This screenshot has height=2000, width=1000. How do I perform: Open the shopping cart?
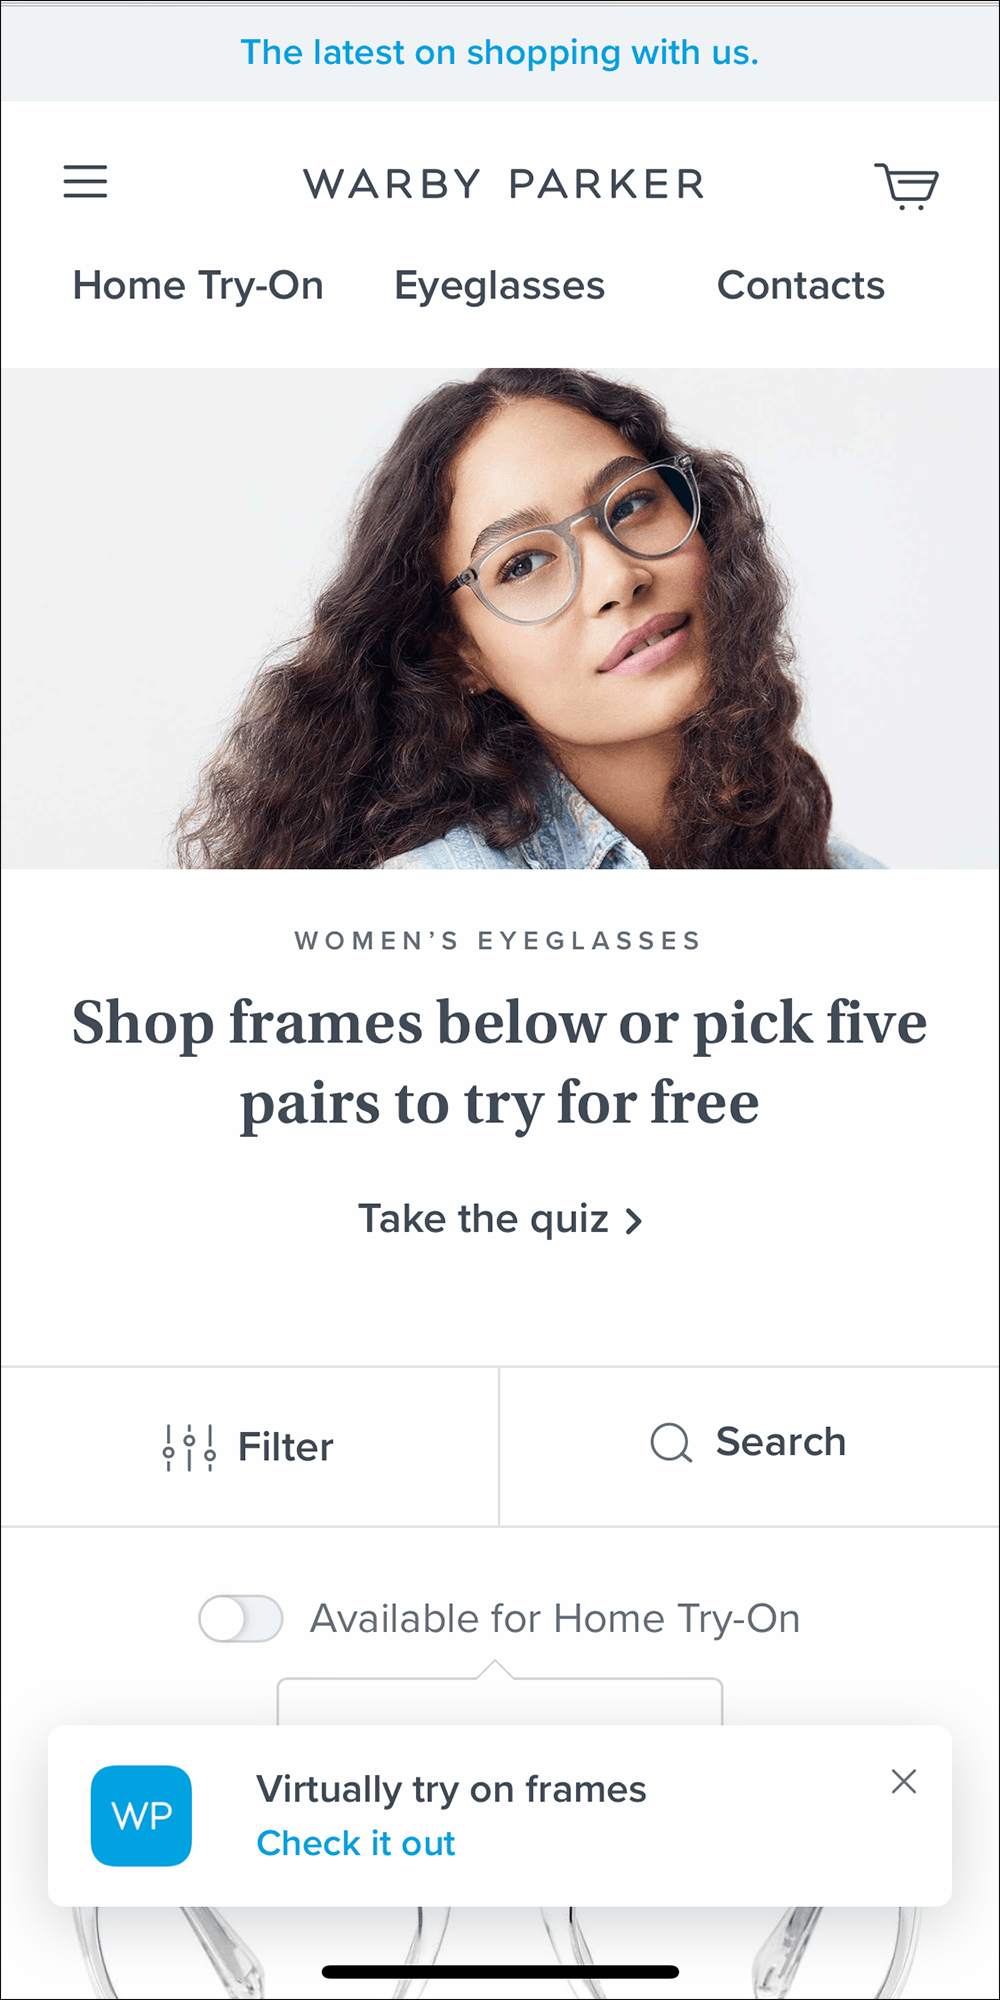click(907, 186)
